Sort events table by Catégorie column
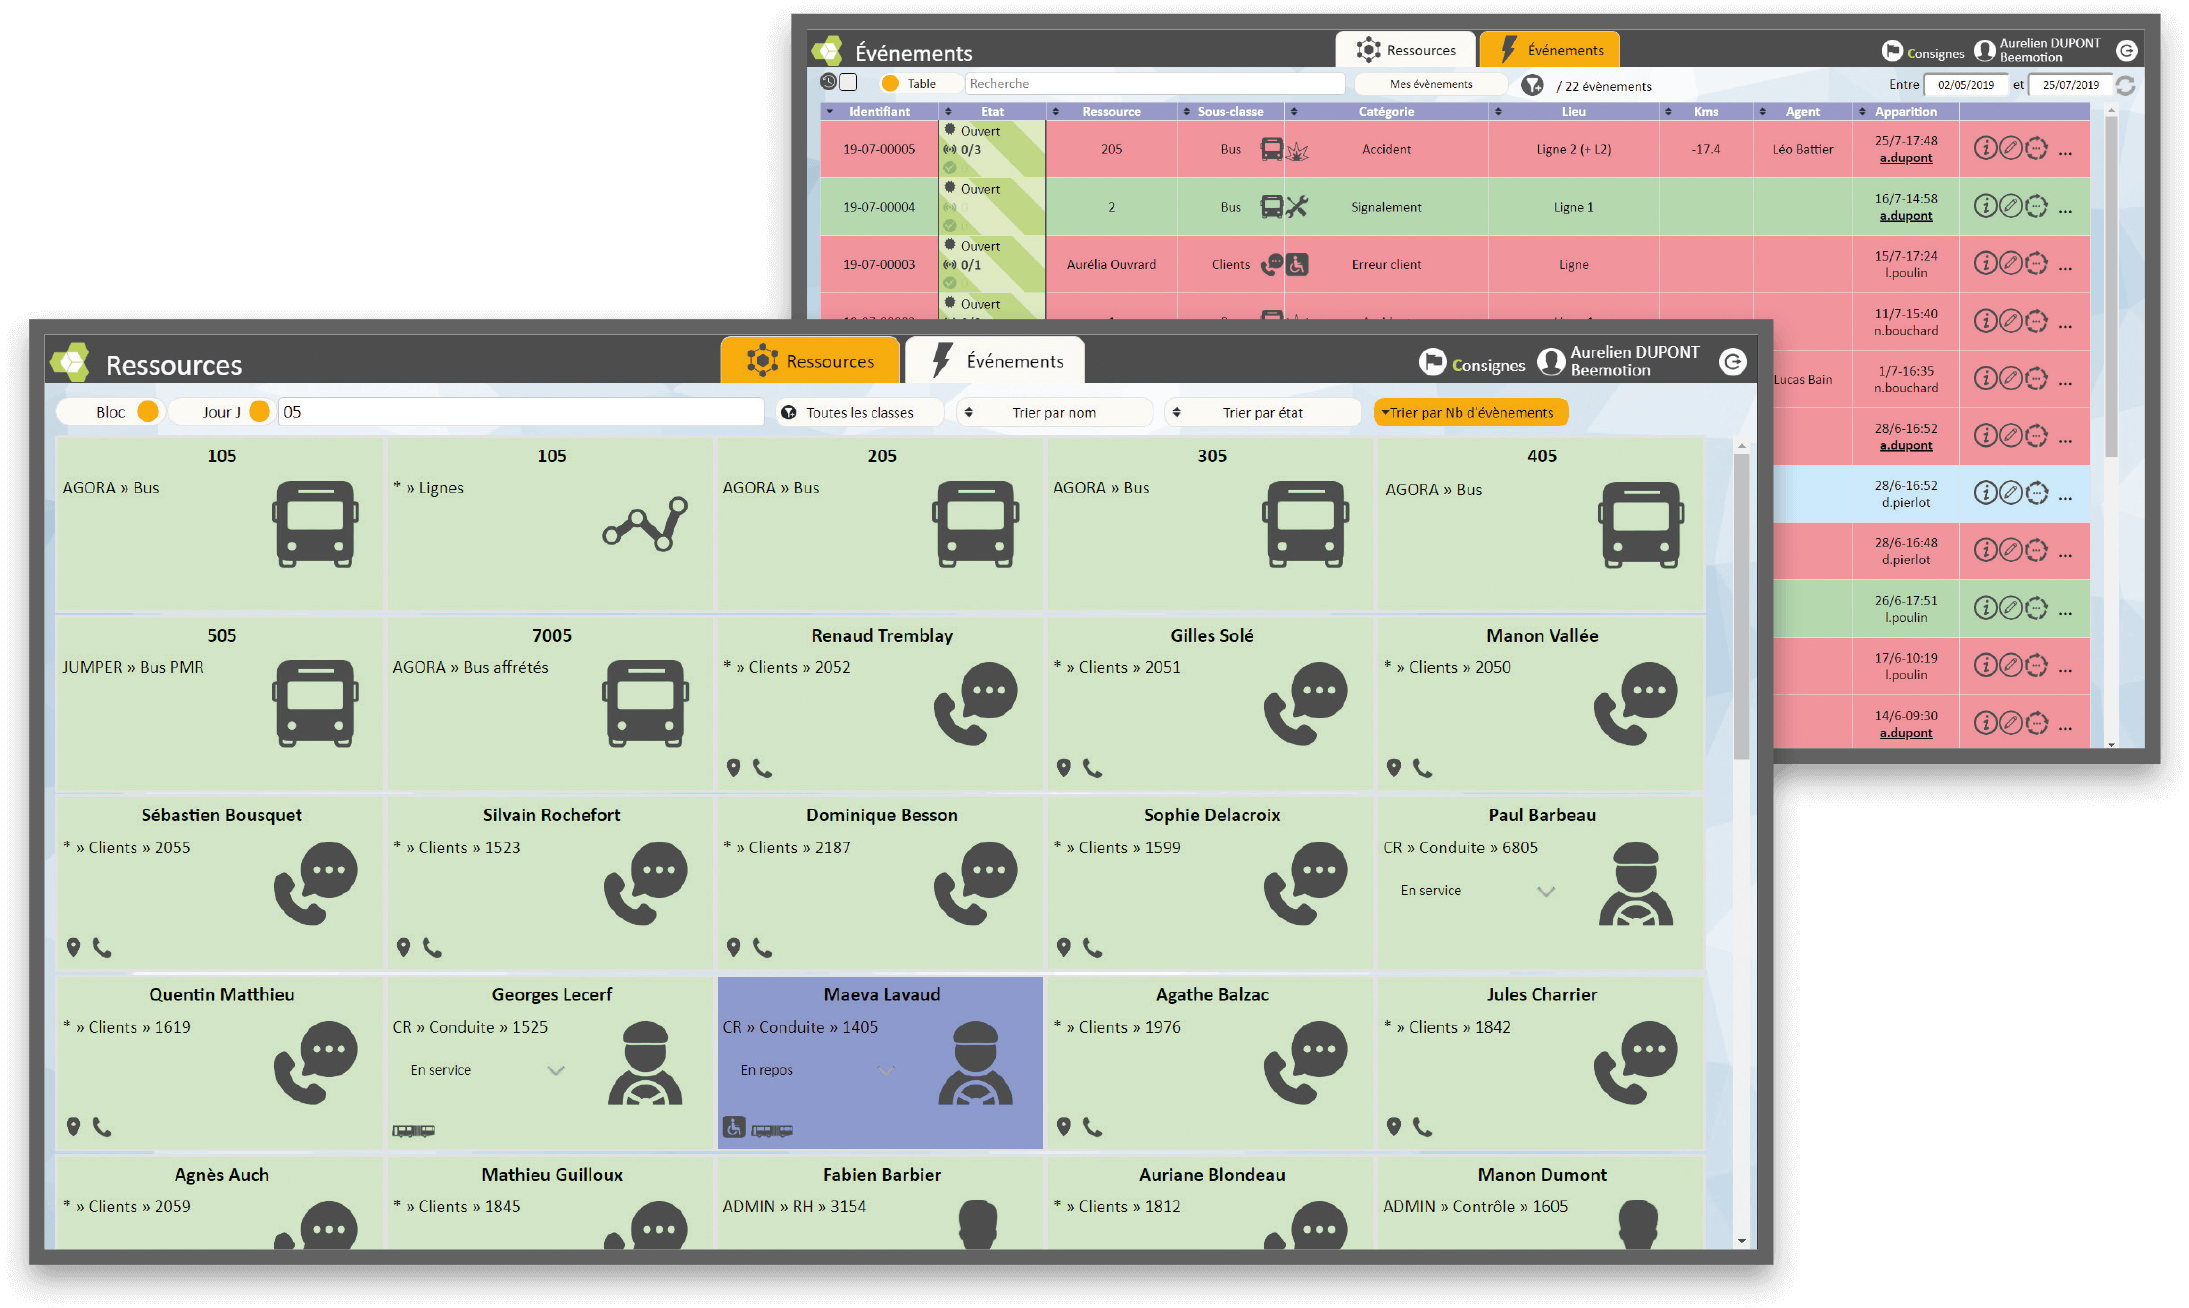Screen dimensions: 2189x1308 click(x=1386, y=111)
